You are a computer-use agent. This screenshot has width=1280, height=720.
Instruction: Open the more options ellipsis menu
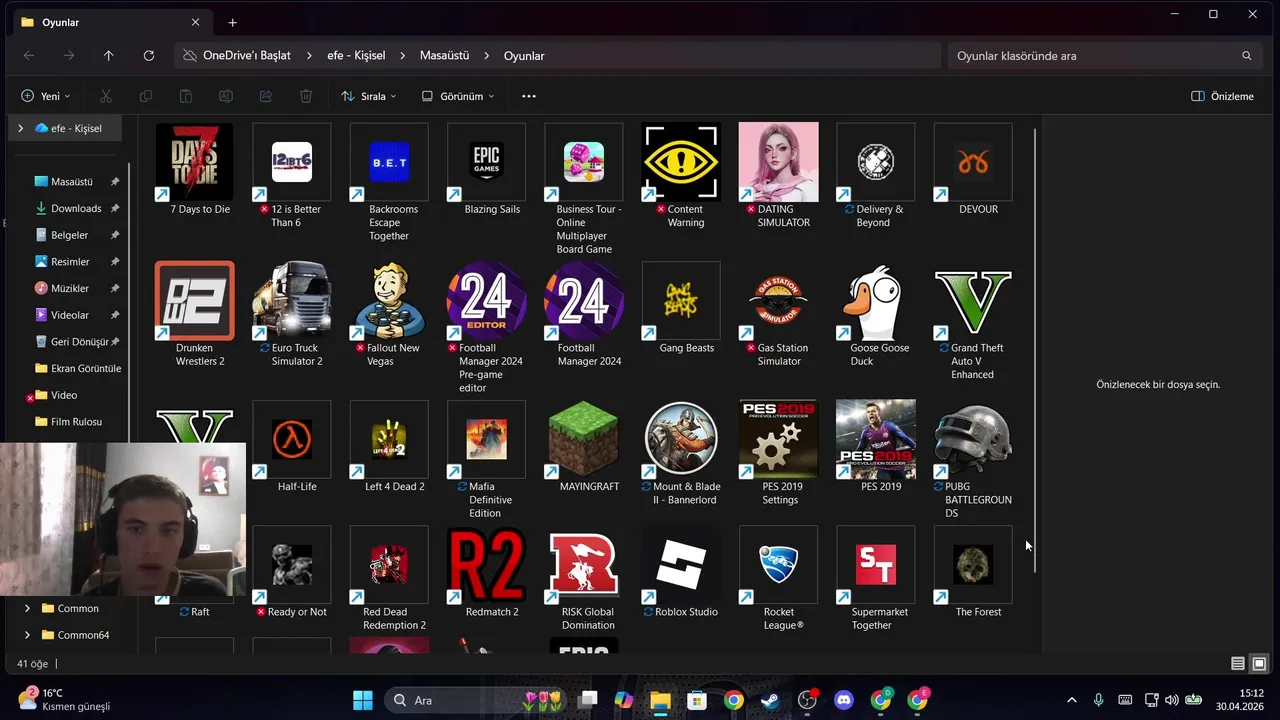529,96
